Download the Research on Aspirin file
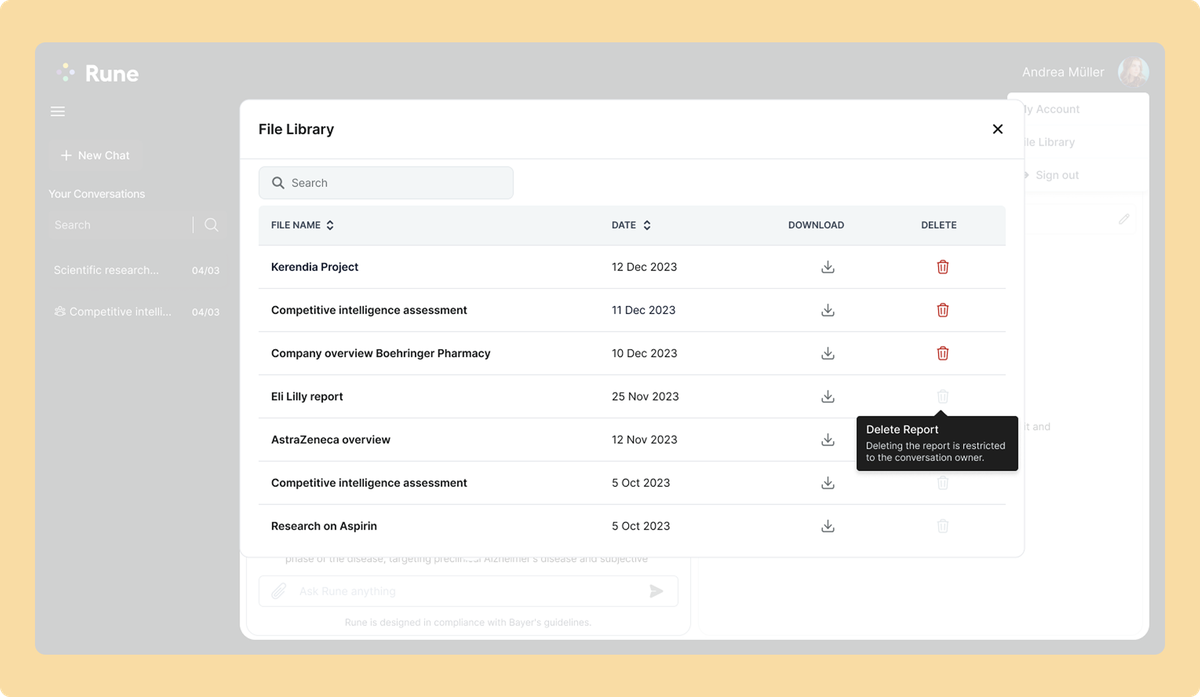The height and width of the screenshot is (697, 1200). (x=828, y=526)
